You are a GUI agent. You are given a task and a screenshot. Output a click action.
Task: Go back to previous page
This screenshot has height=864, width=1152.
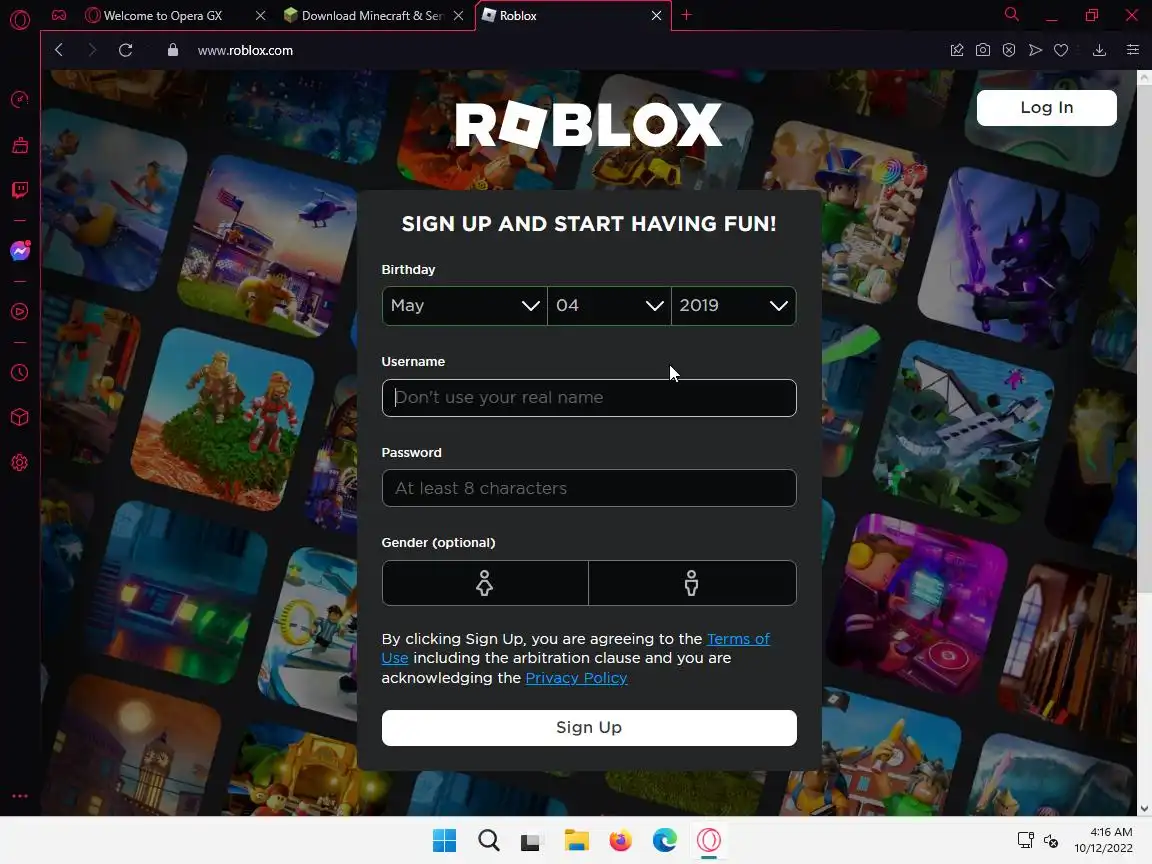coord(59,50)
